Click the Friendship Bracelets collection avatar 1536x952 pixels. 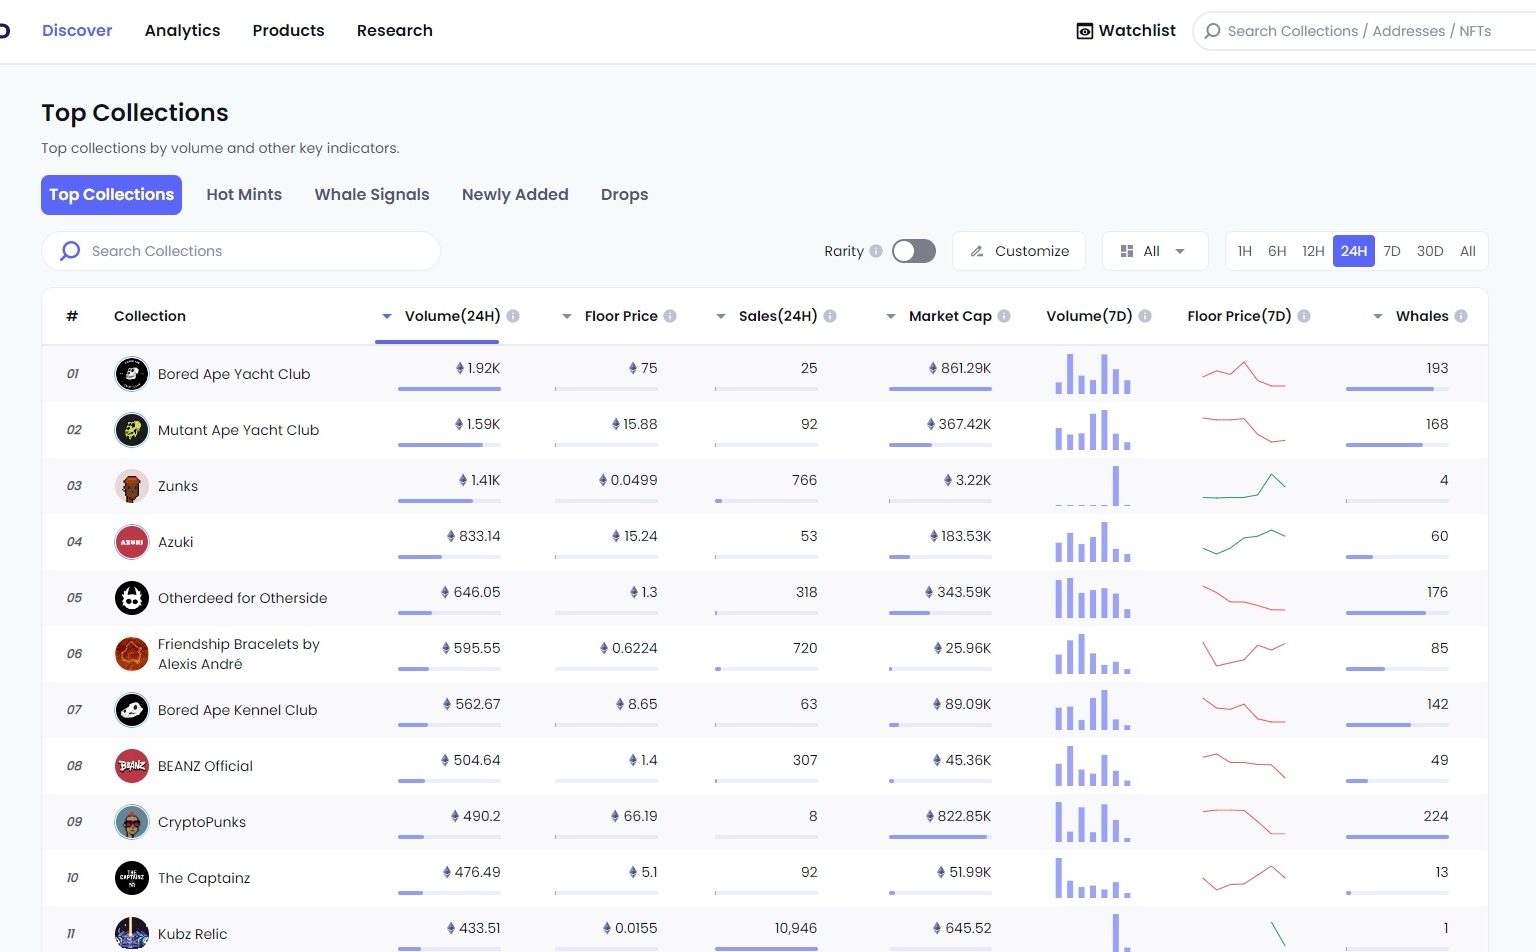[x=131, y=654]
